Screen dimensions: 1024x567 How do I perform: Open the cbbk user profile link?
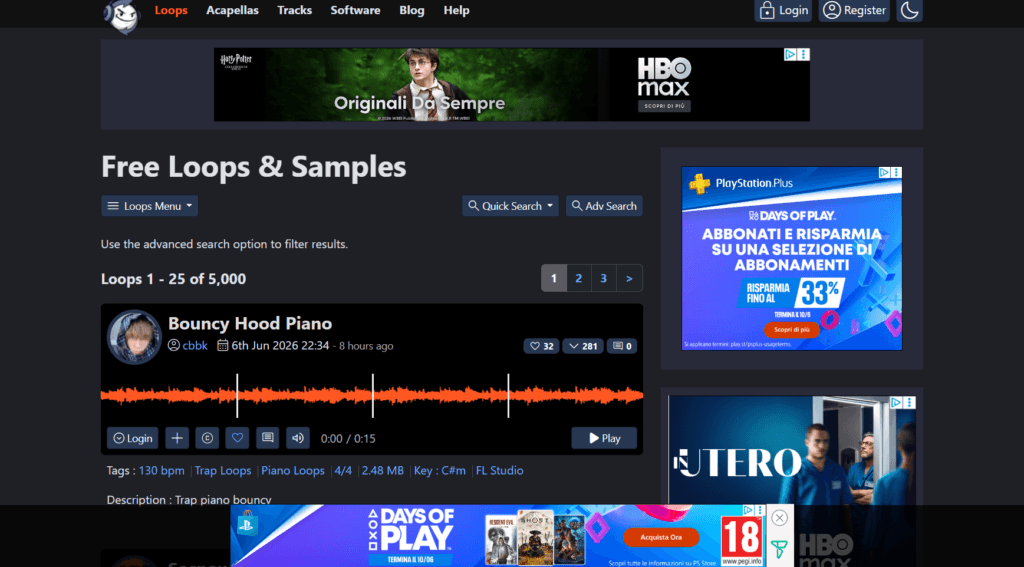coord(195,346)
